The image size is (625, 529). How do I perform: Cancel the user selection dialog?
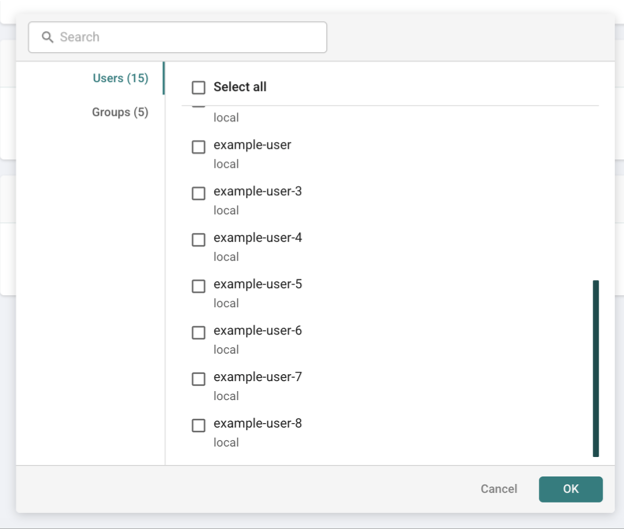tap(499, 489)
